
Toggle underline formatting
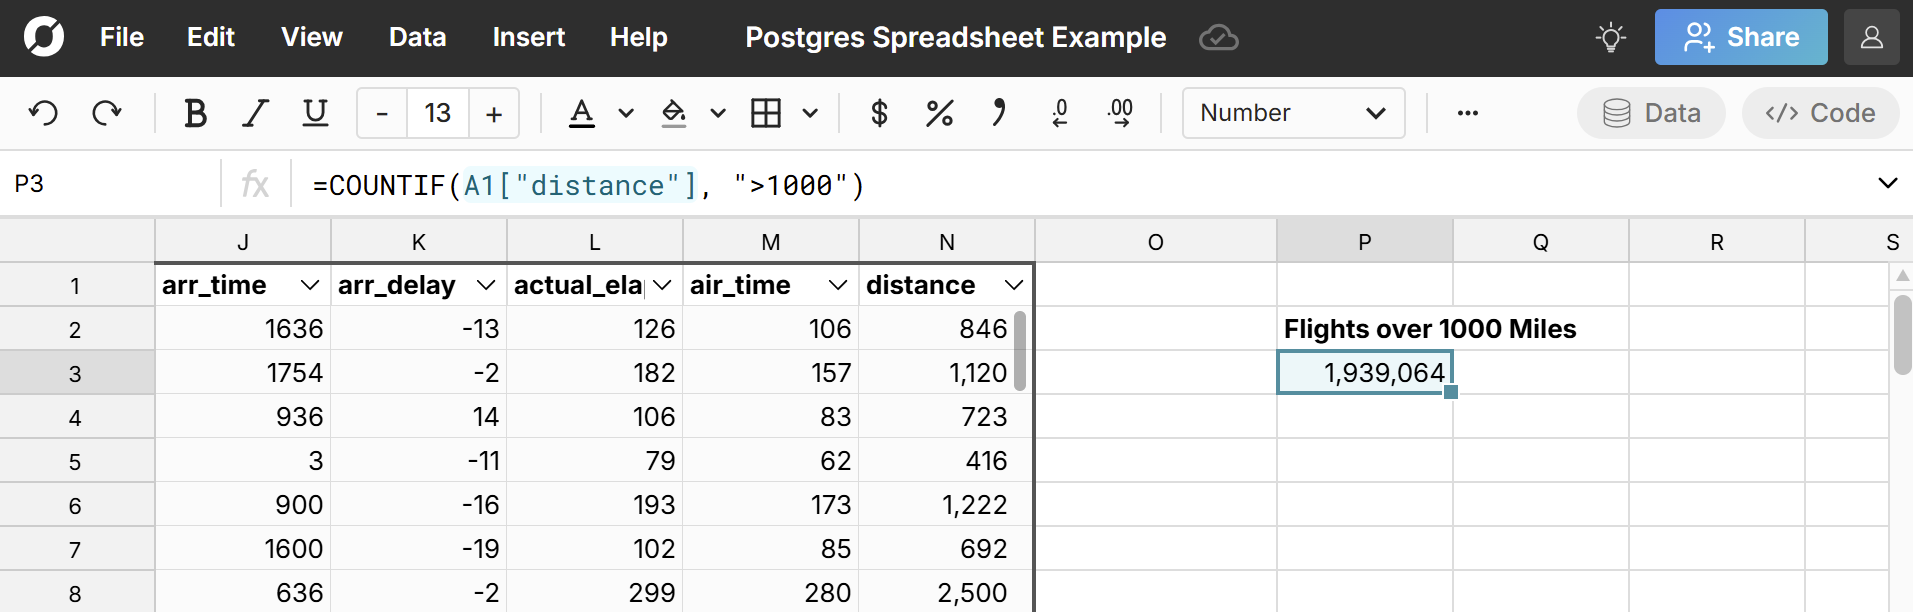click(315, 113)
